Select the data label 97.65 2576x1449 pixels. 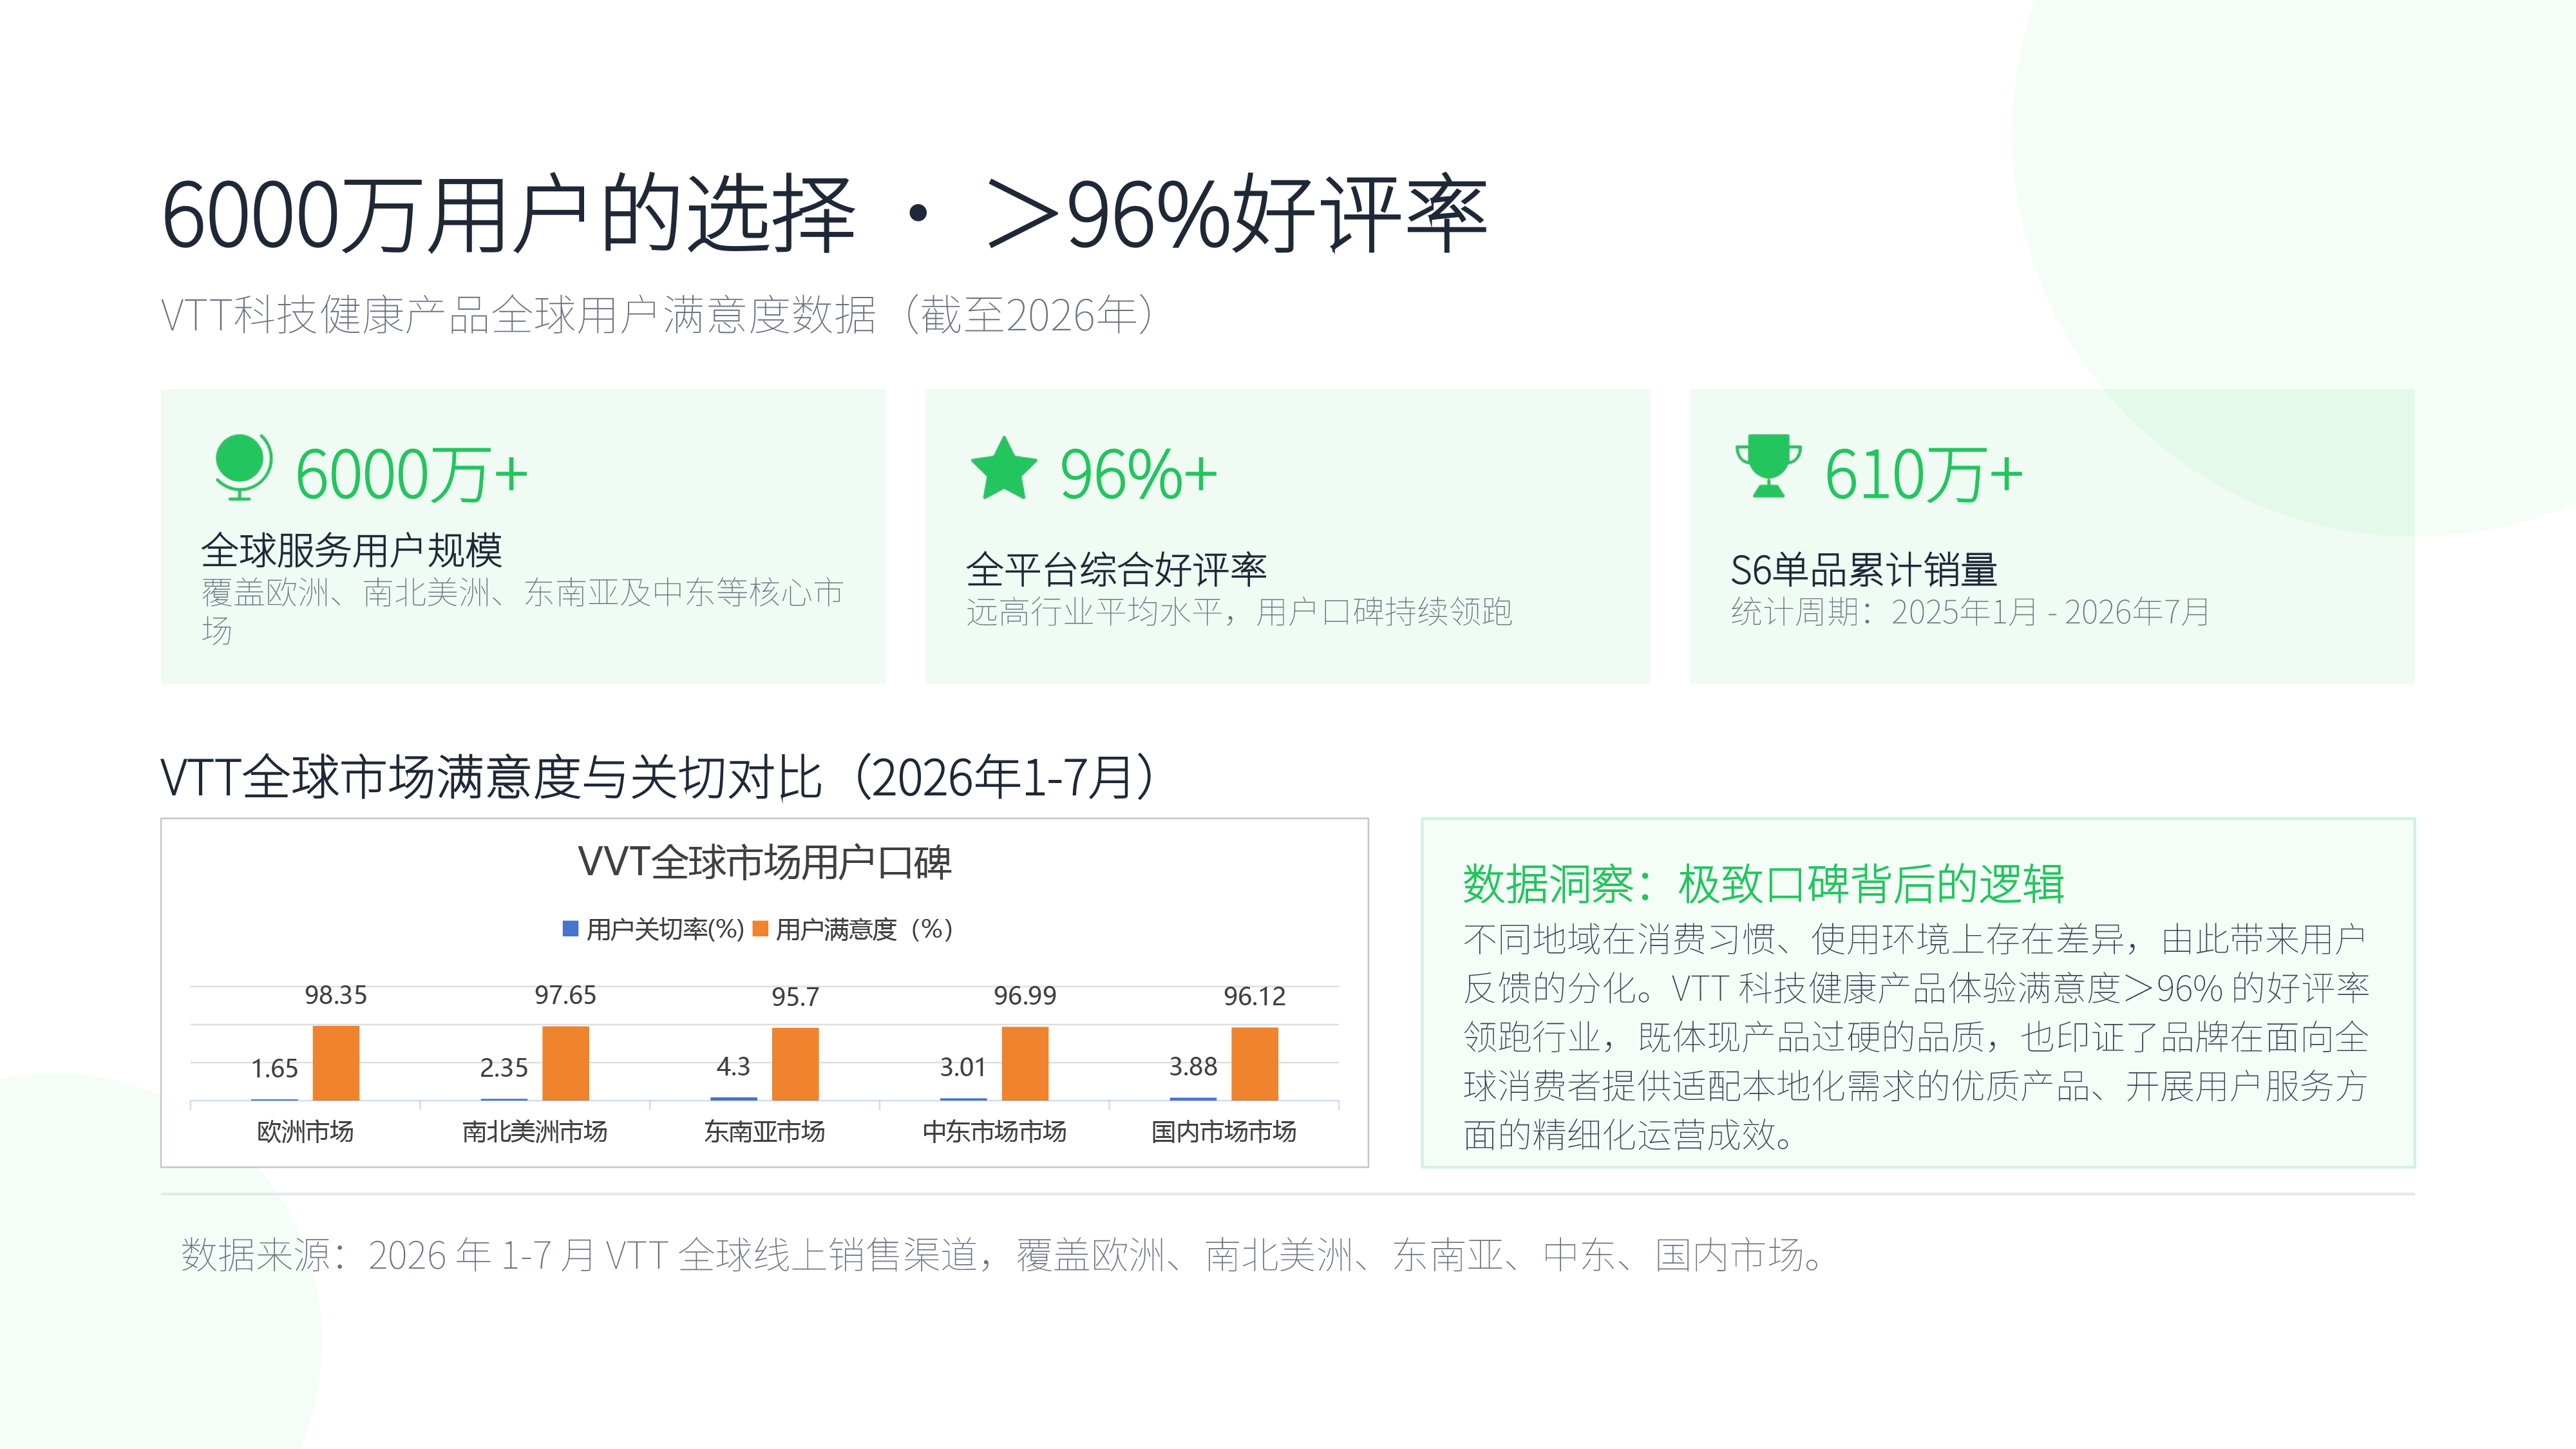tap(566, 996)
